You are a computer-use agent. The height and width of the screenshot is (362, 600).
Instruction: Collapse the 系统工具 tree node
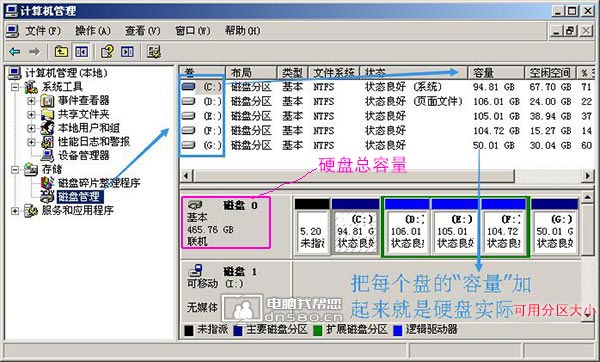[x=15, y=87]
